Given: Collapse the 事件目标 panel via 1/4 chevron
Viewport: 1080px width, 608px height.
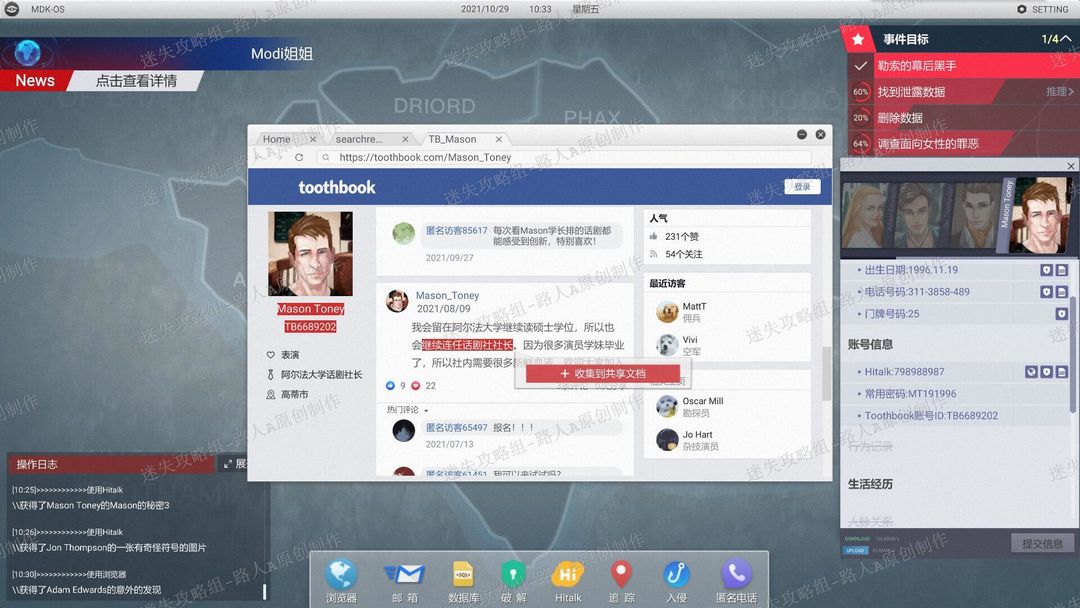Looking at the screenshot, I should [x=1065, y=39].
